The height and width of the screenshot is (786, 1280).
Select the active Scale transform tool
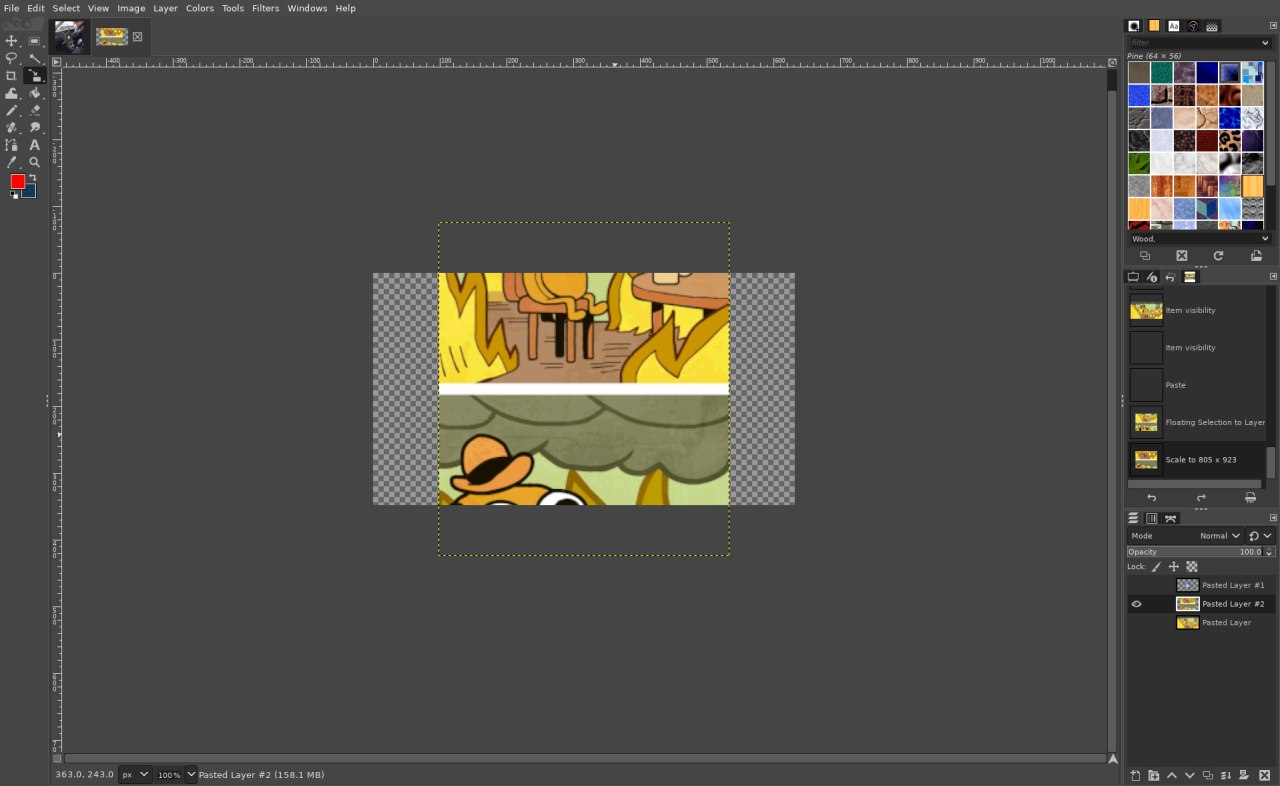pos(35,75)
